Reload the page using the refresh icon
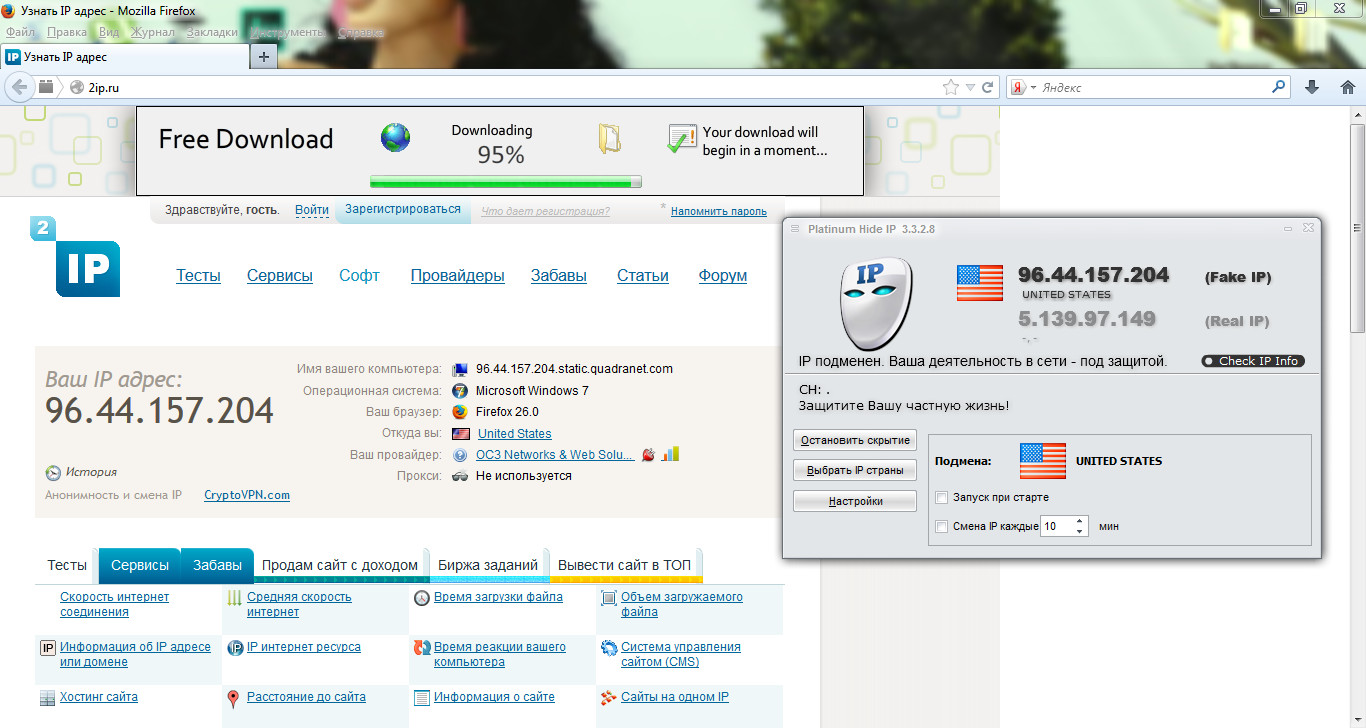 (988, 87)
